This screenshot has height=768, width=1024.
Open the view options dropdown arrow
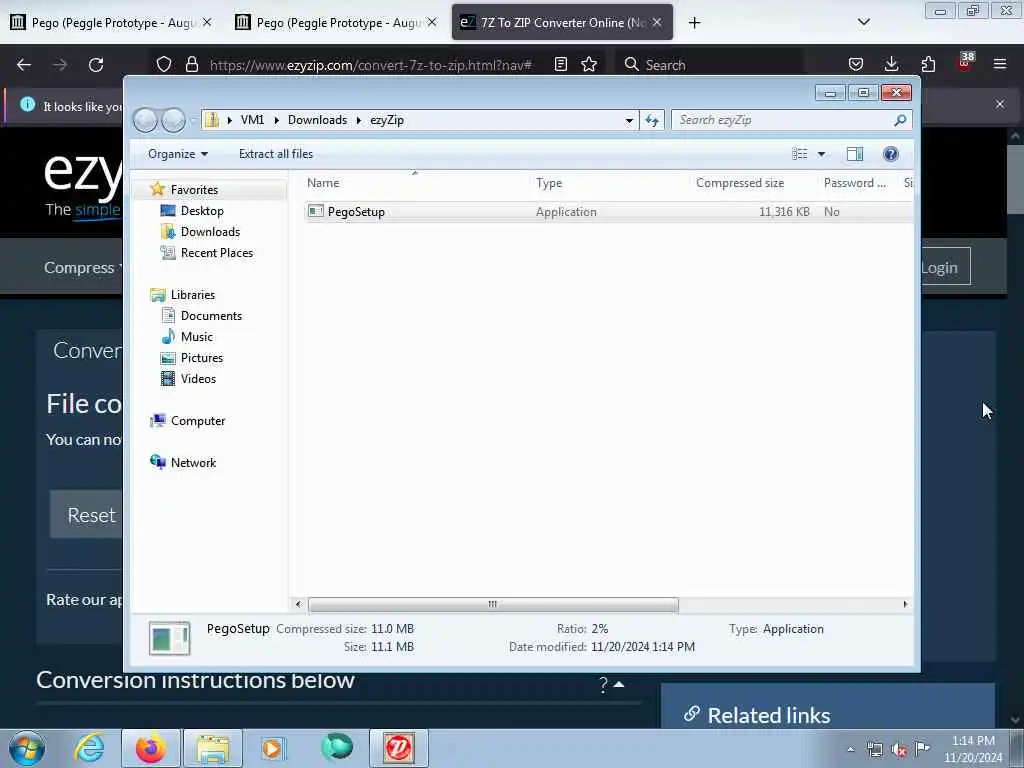822,154
